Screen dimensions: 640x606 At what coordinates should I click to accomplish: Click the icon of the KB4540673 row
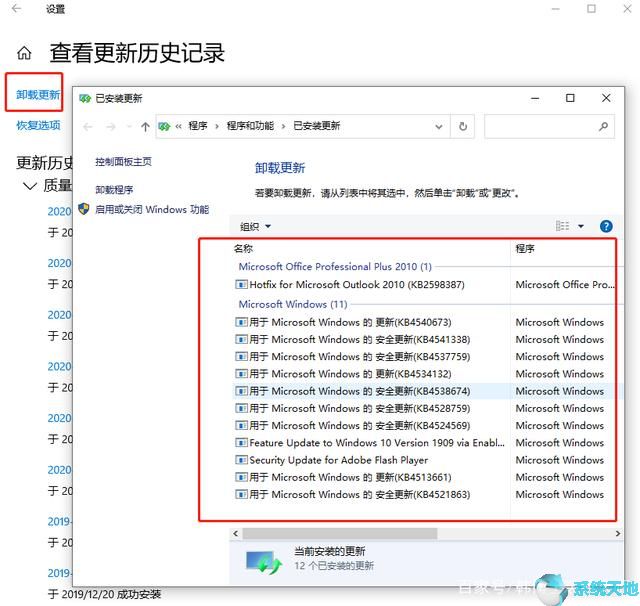pyautogui.click(x=241, y=322)
